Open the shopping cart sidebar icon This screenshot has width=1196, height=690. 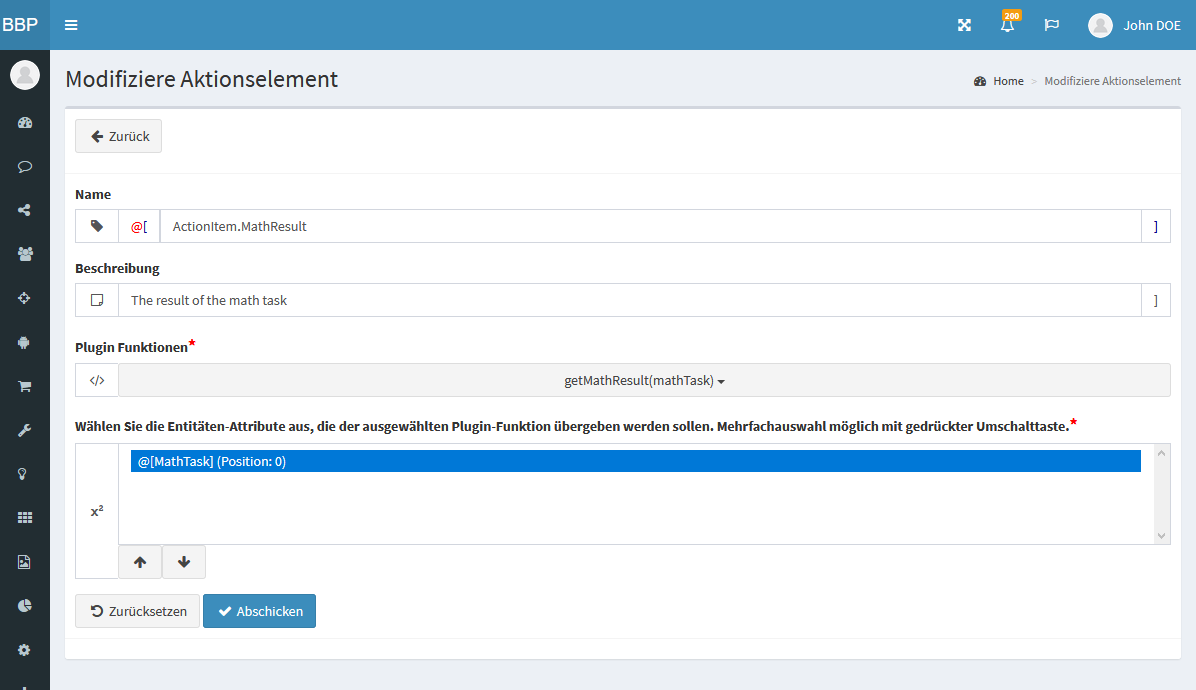(25, 386)
